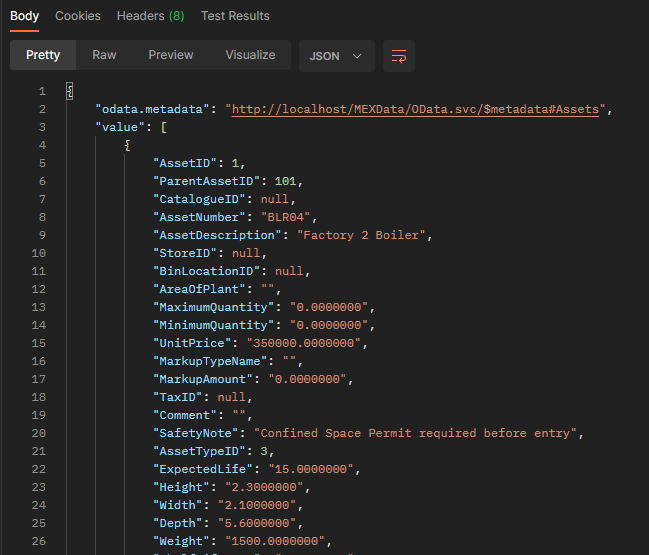Click the "2.1000000" width value
Viewport: 649px width, 555px height.
click(257, 505)
